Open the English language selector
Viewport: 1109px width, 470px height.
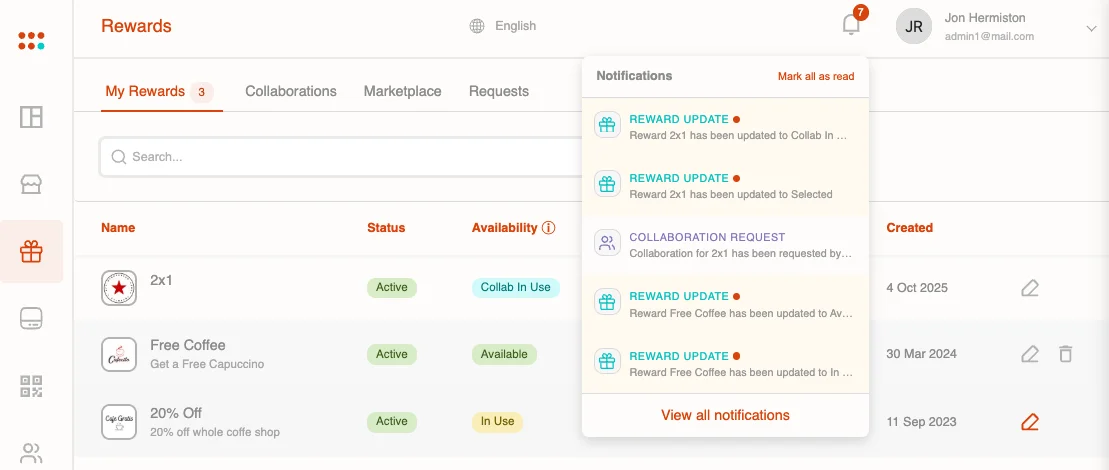[503, 26]
